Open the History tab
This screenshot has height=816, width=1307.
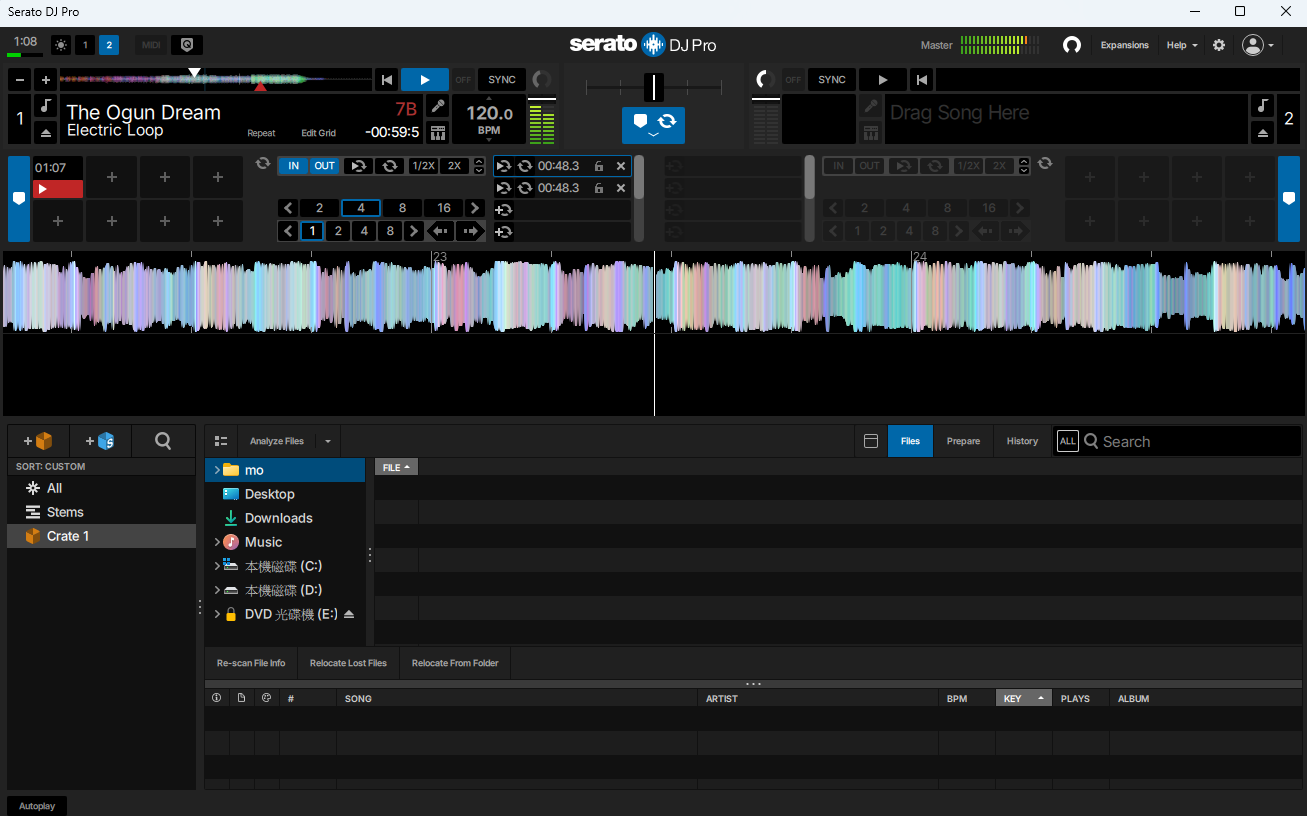1022,441
